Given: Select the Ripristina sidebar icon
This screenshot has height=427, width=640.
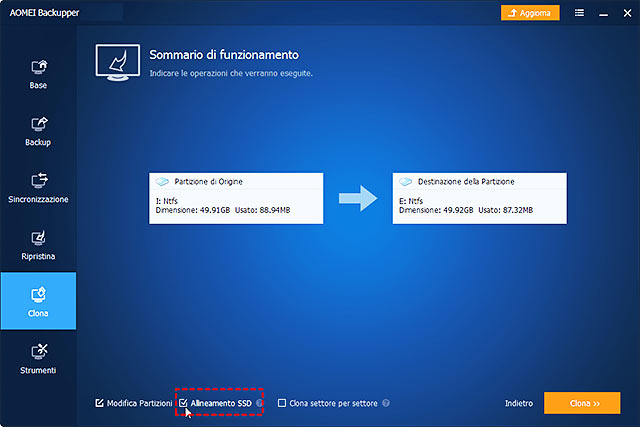Looking at the screenshot, I should tap(38, 244).
